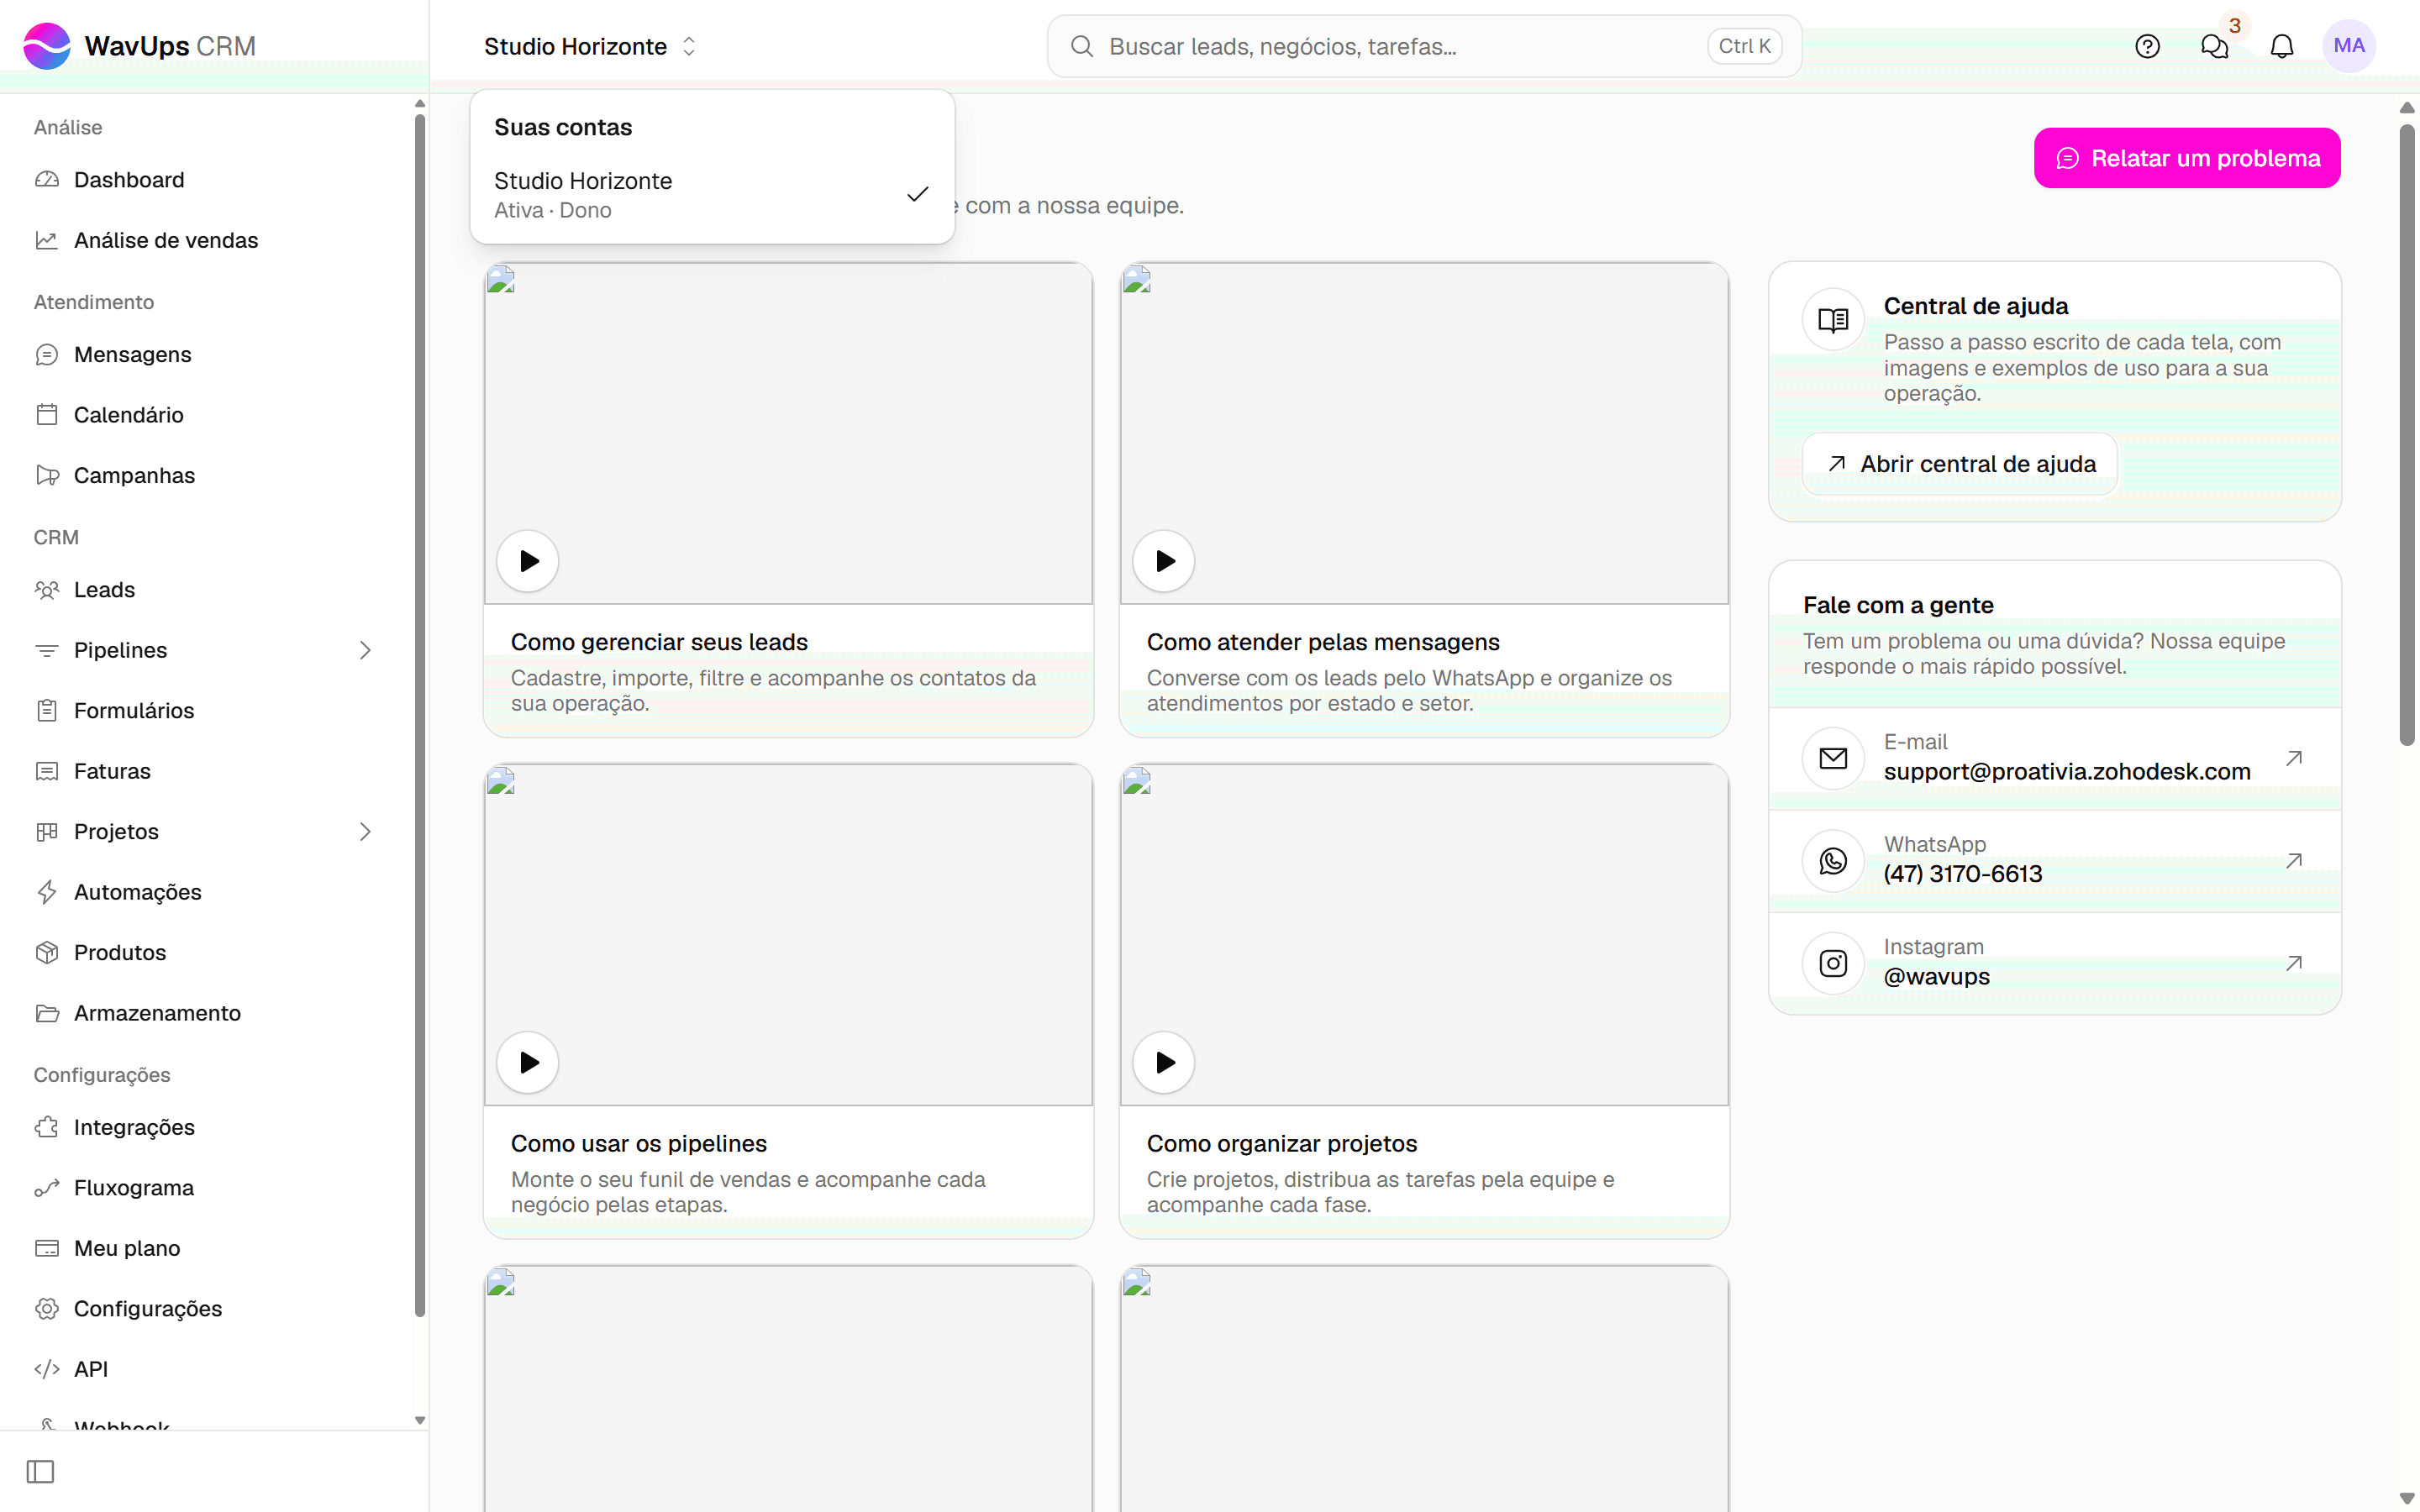Viewport: 2420px width, 1512px height.
Task: Click the sidebar vertical scrollbar
Action: point(420,715)
